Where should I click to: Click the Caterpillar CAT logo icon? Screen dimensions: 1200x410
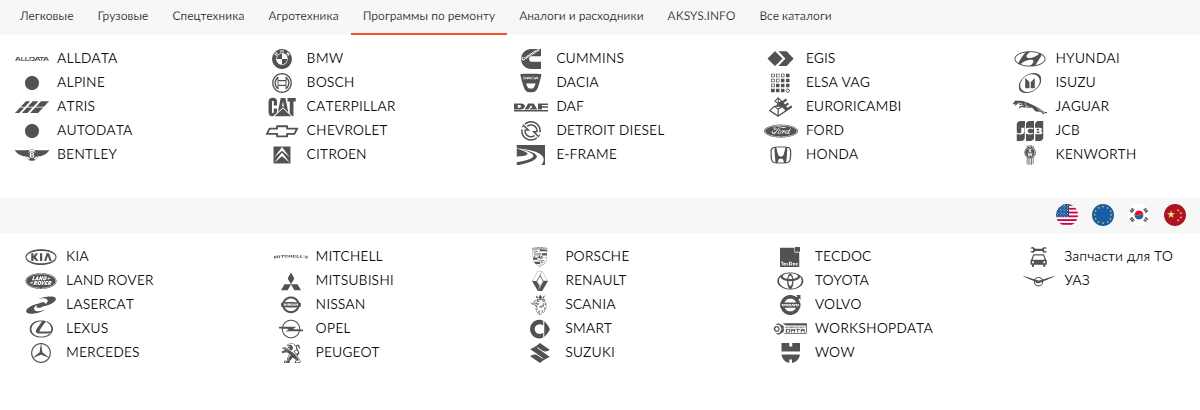click(x=282, y=106)
